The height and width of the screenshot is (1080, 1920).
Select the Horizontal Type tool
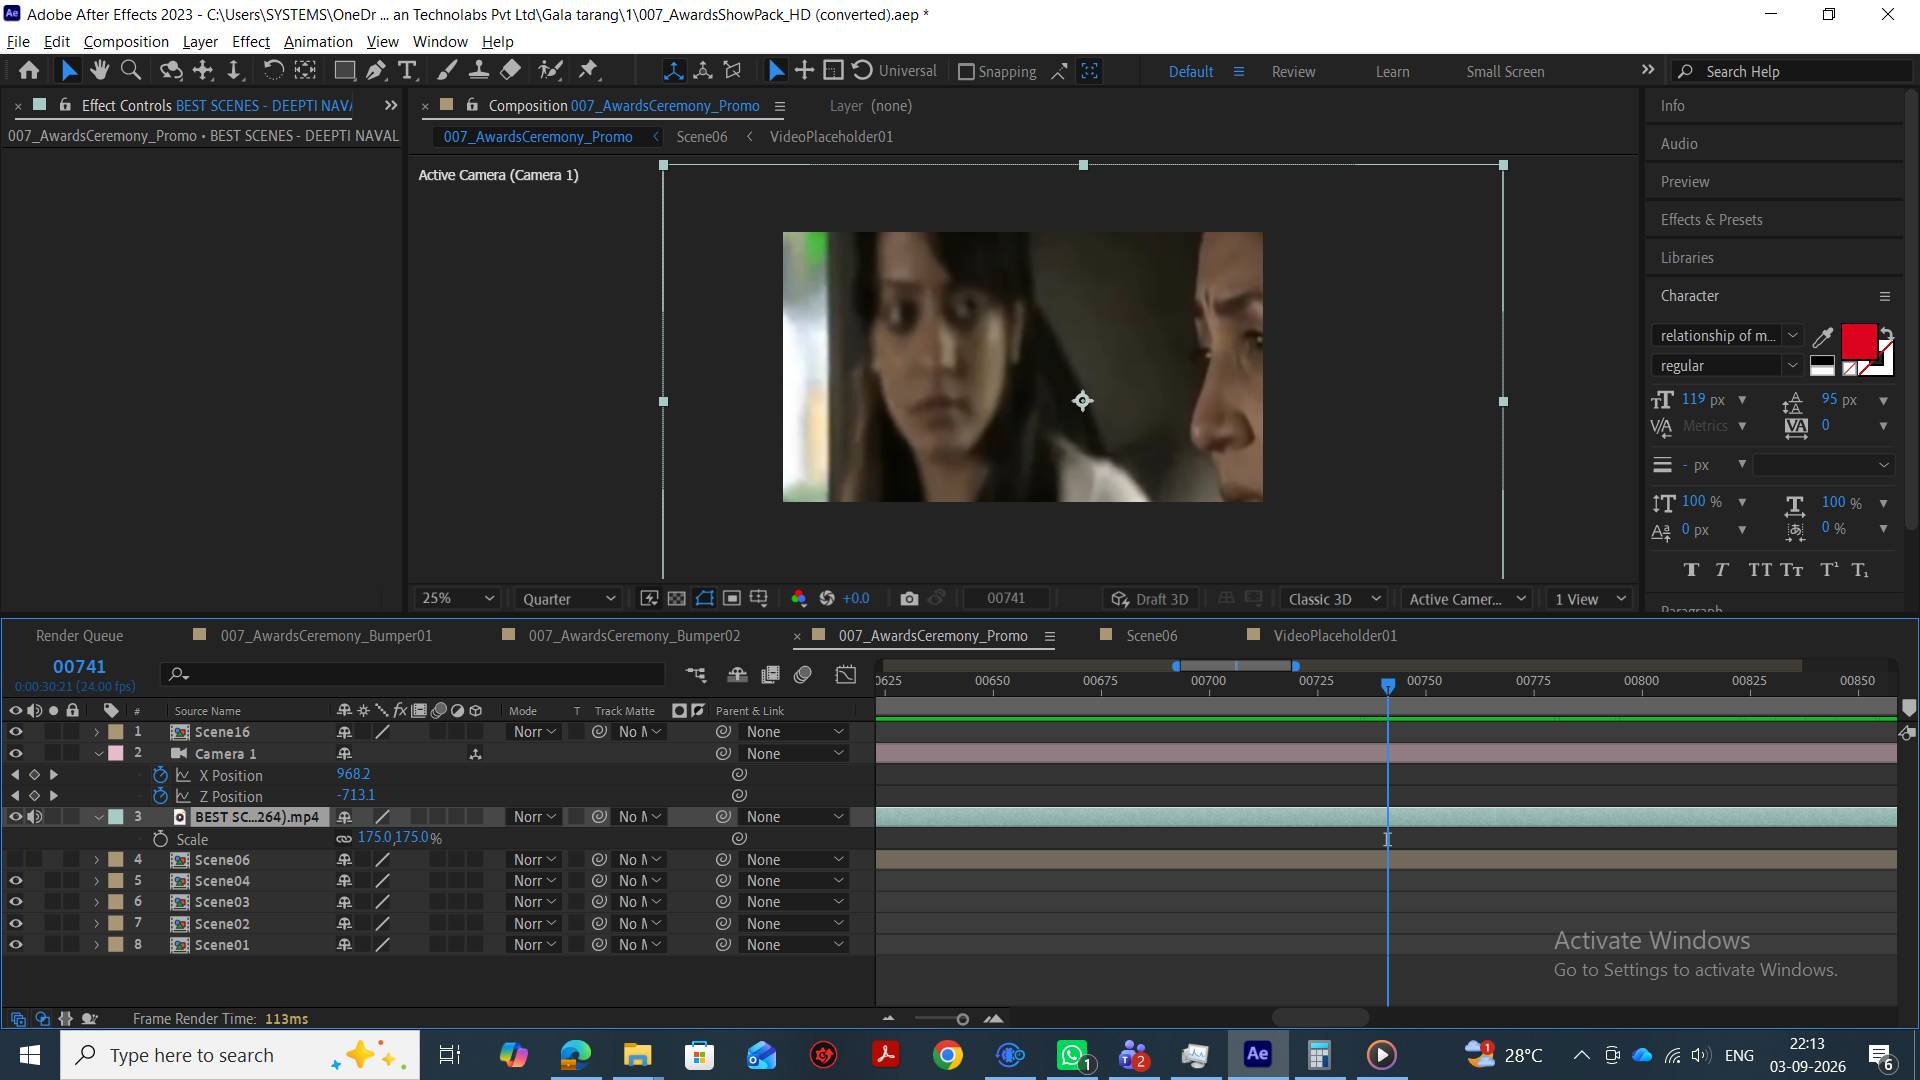[x=407, y=70]
